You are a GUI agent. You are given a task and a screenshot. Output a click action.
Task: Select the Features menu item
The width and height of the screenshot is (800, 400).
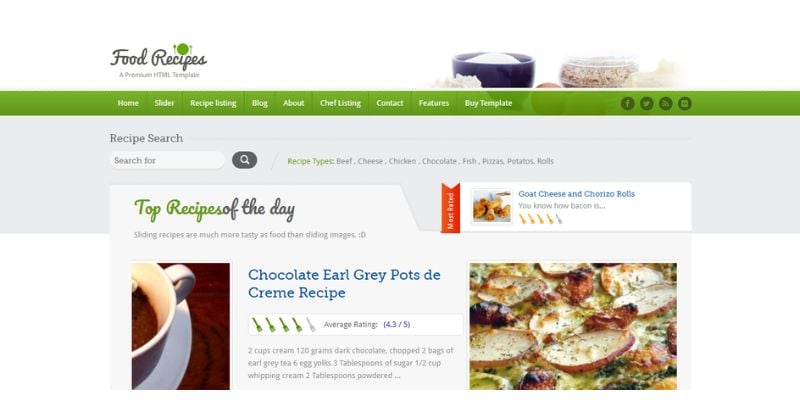pyautogui.click(x=434, y=103)
